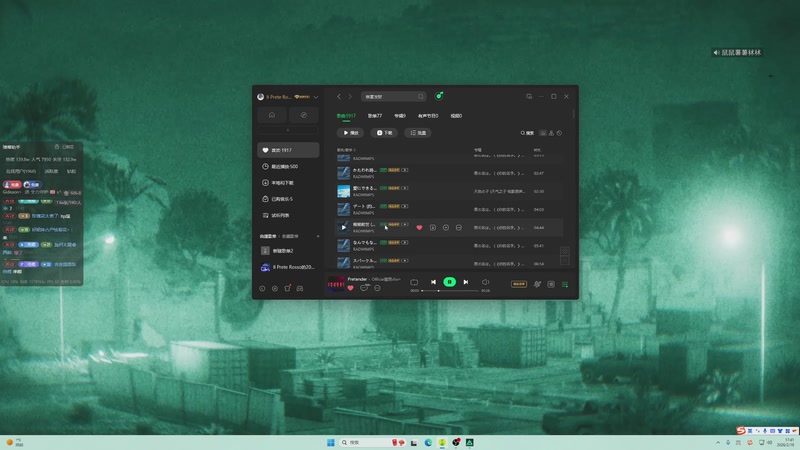Open the play queue list
Screen dimensions: 800x450
coord(565,284)
